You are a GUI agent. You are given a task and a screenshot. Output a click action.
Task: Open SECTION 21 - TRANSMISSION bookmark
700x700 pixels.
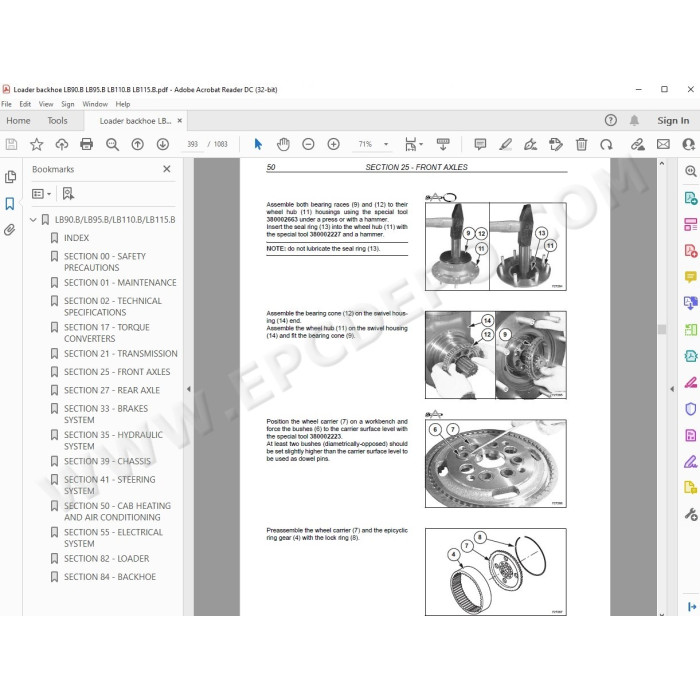121,354
